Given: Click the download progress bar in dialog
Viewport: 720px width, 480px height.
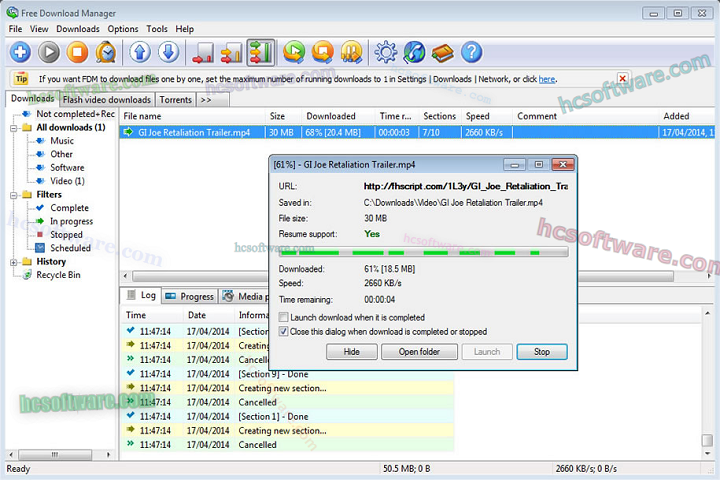Looking at the screenshot, I should click(x=423, y=252).
